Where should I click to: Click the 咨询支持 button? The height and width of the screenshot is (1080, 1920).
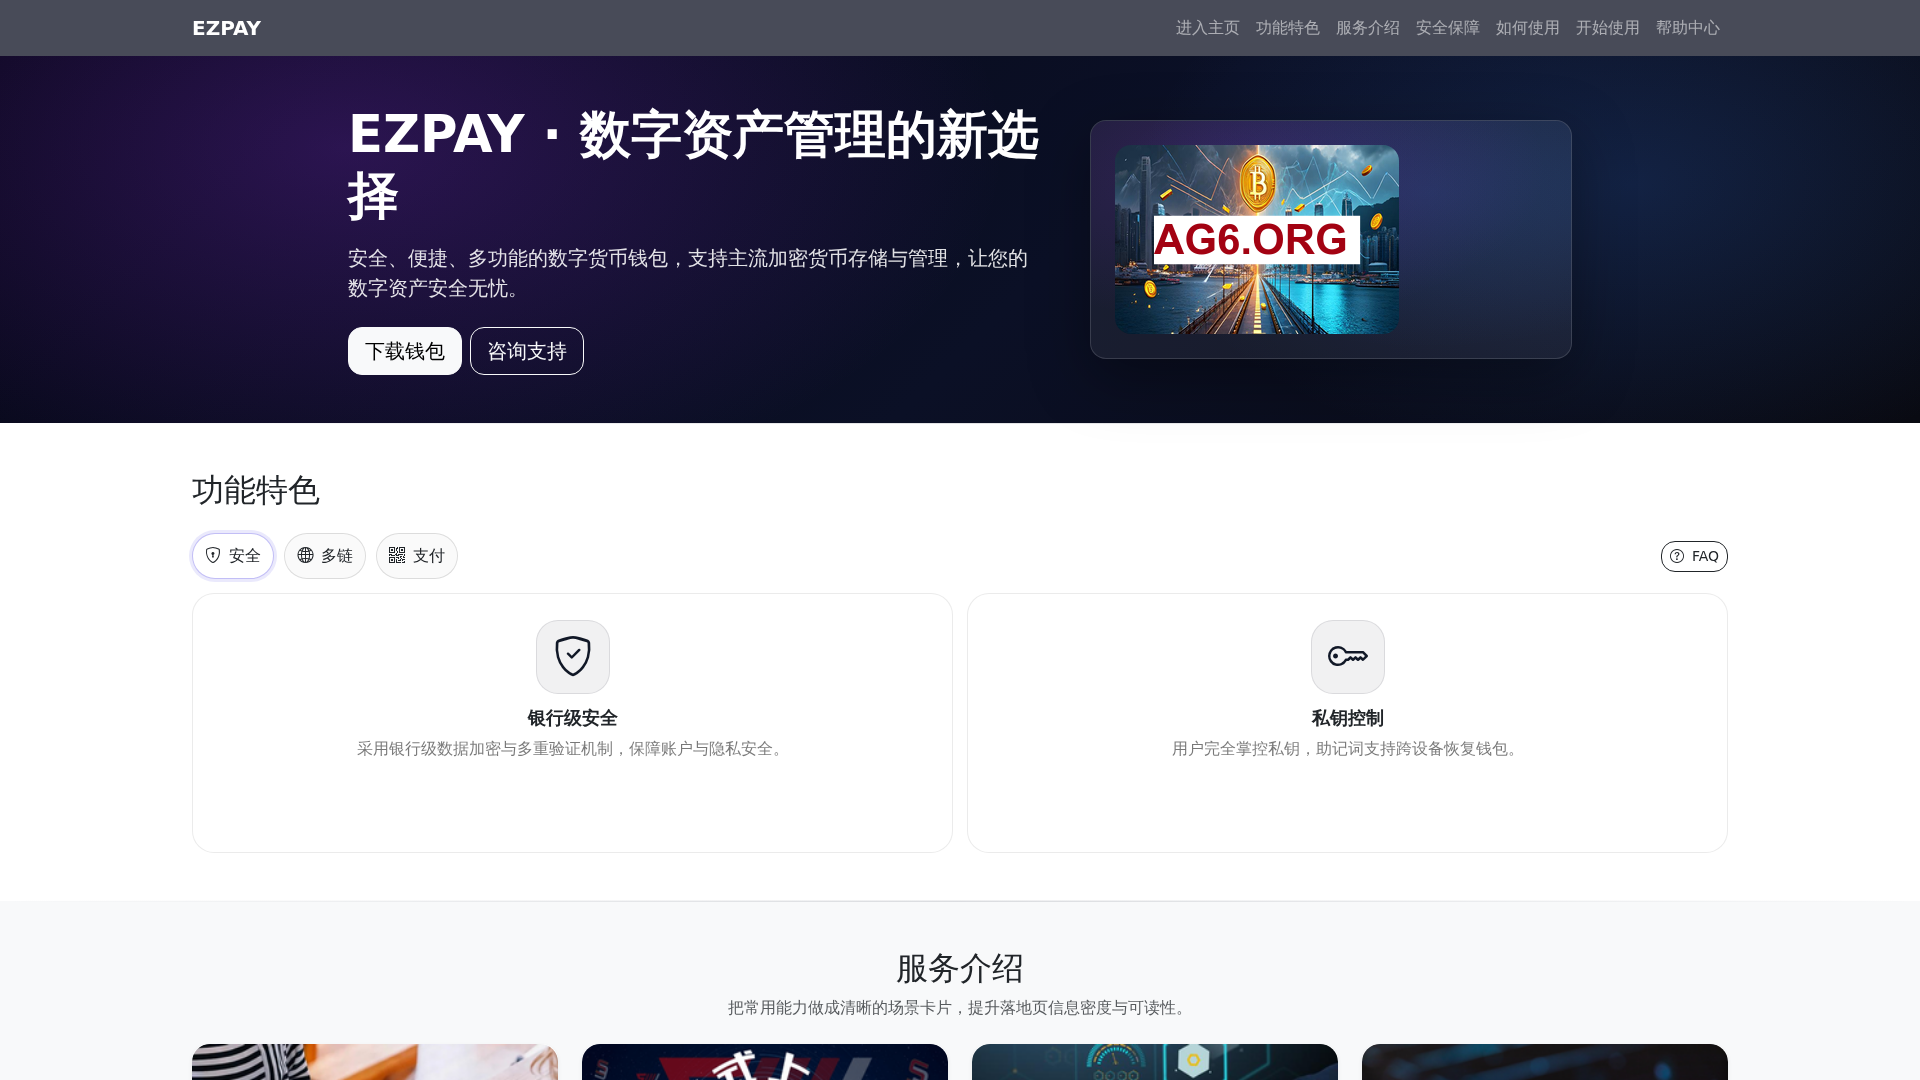(527, 351)
